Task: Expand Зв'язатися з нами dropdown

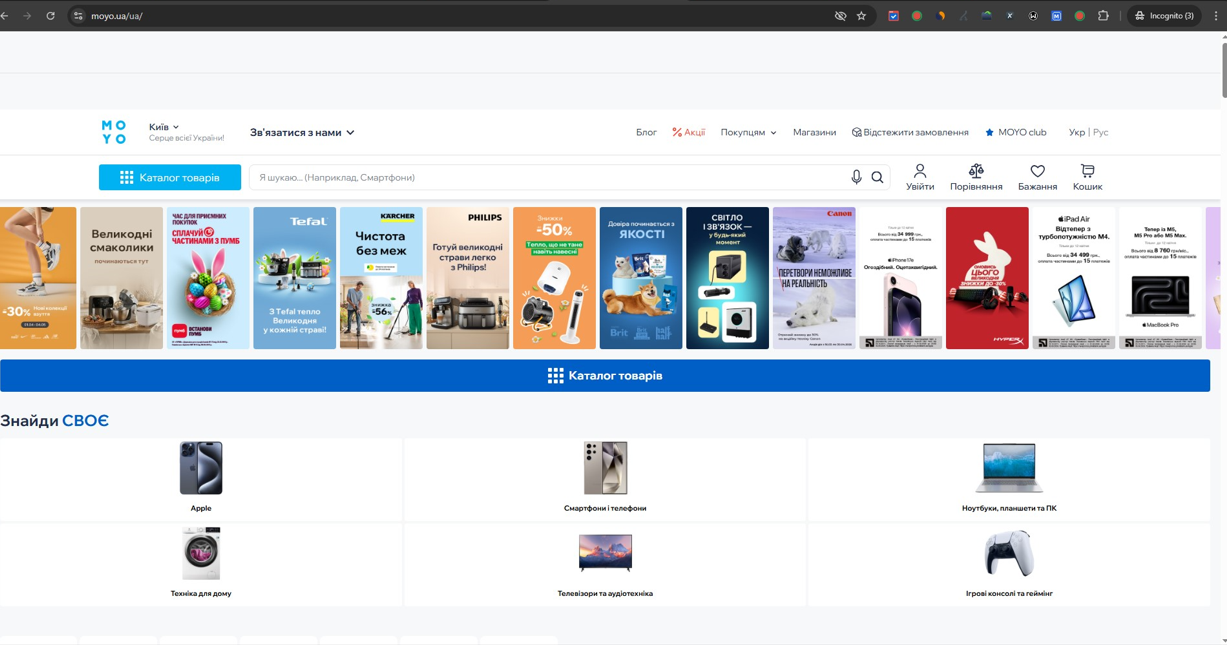Action: 302,132
